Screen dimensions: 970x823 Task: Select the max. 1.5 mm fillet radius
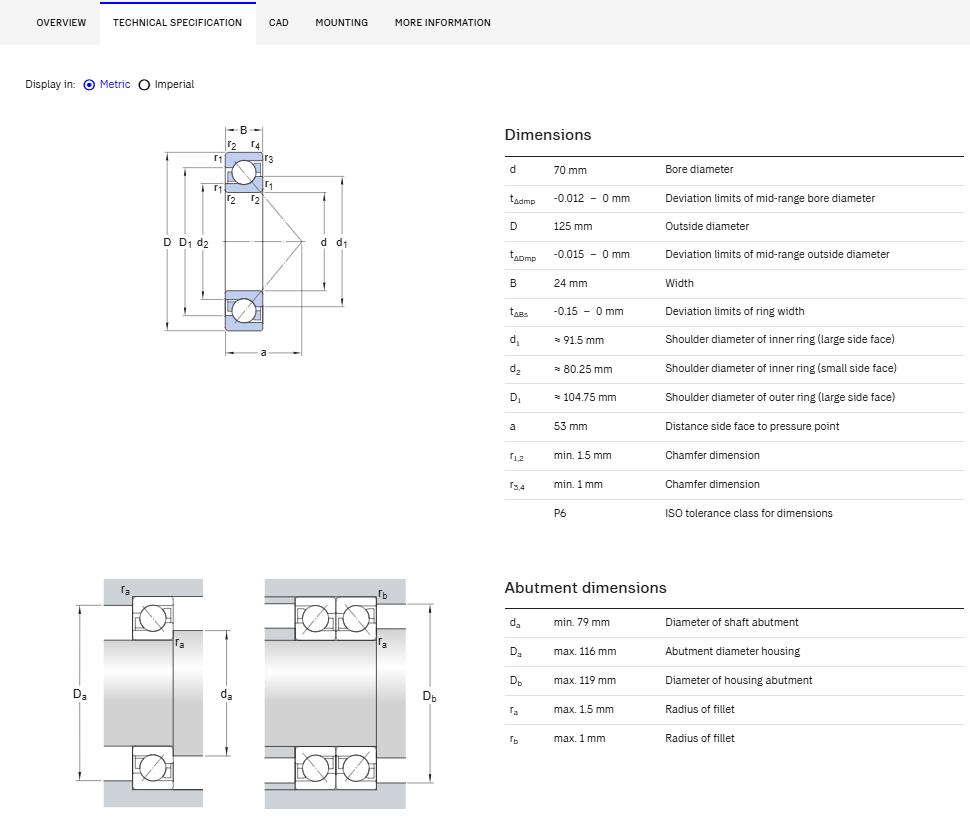[583, 710]
